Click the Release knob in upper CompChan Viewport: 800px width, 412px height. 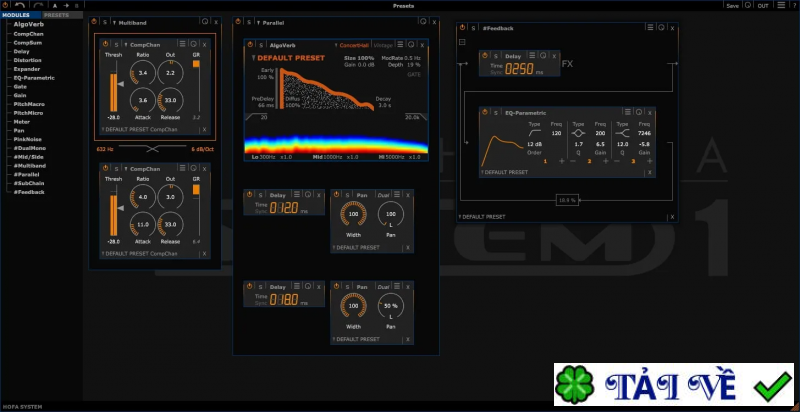(170, 100)
